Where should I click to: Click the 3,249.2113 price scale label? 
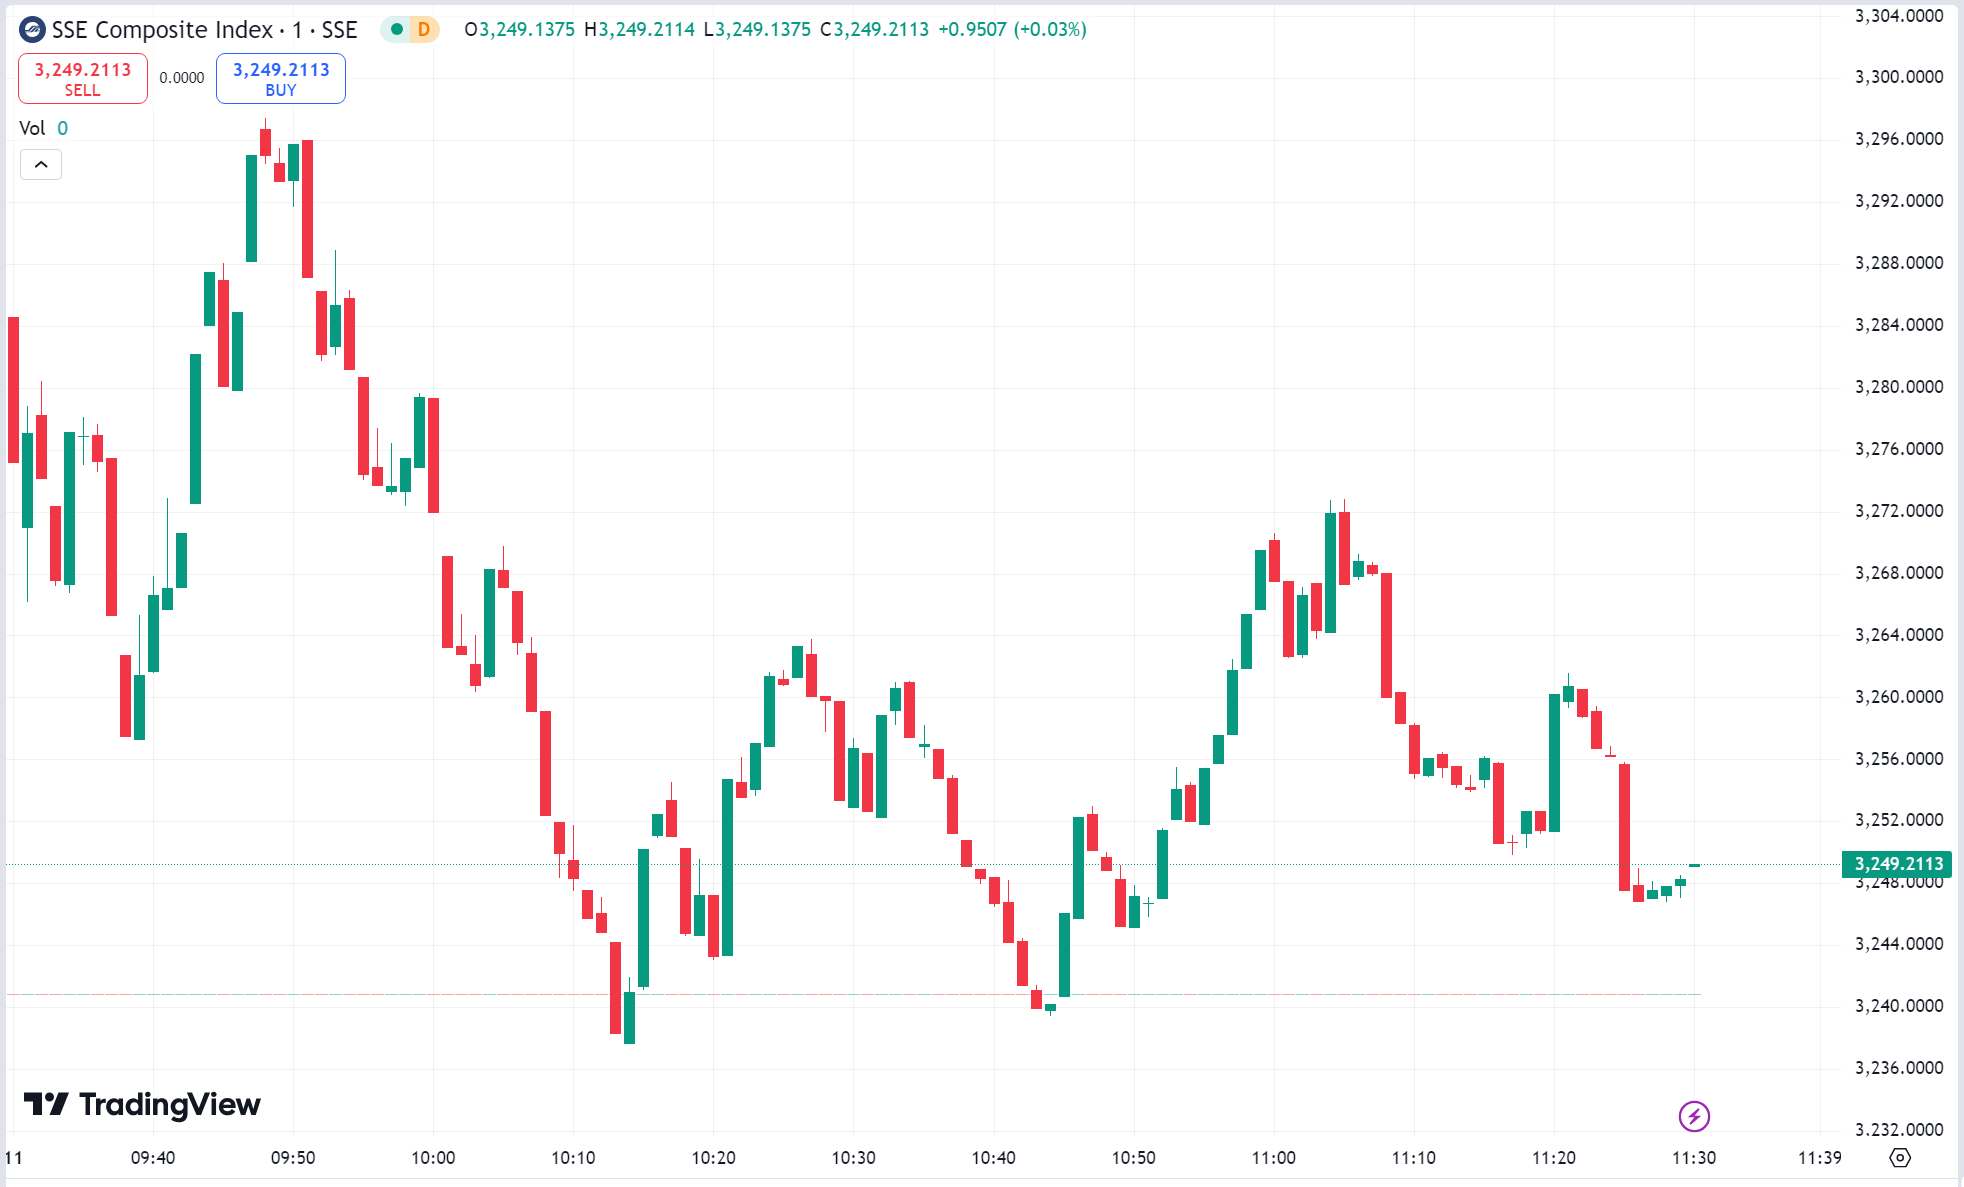point(1896,864)
